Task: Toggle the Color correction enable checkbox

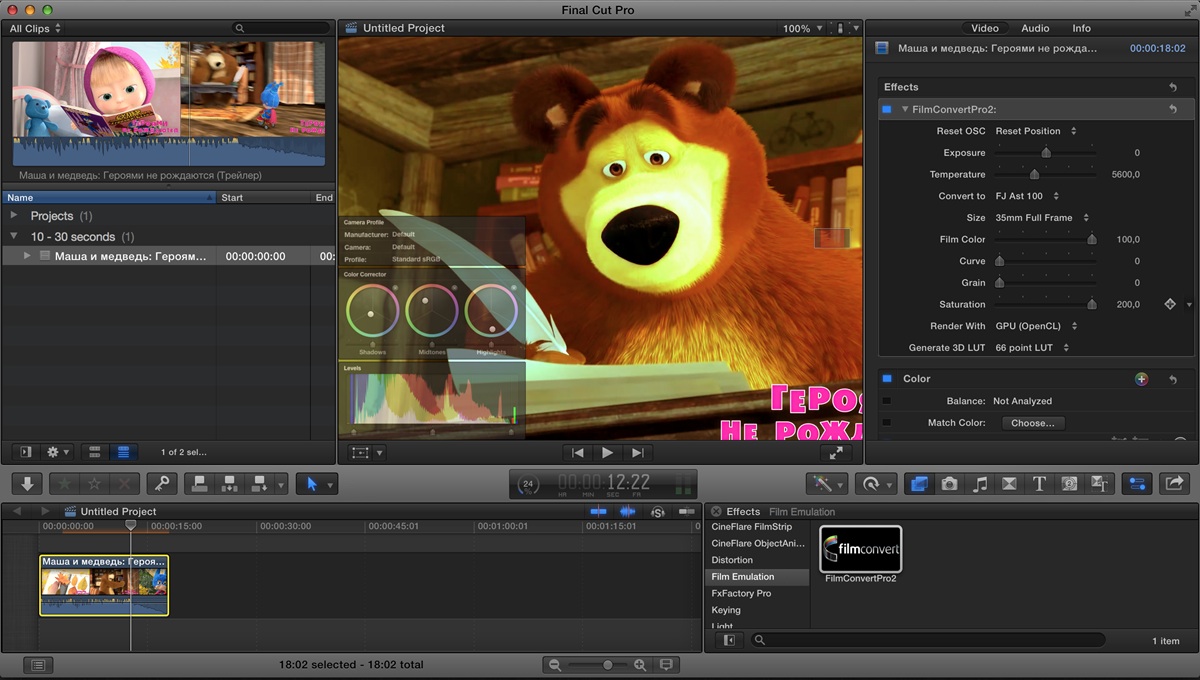Action: (x=886, y=379)
